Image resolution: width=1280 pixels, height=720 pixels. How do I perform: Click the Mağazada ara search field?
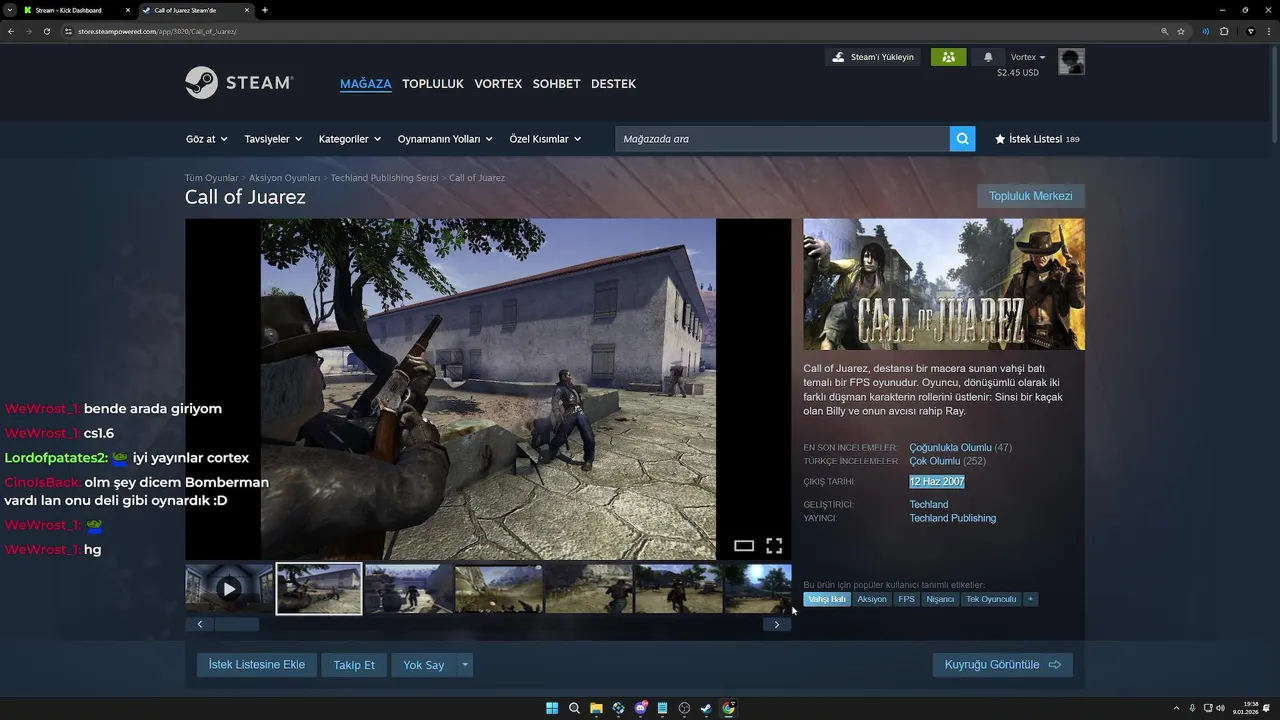pyautogui.click(x=782, y=139)
